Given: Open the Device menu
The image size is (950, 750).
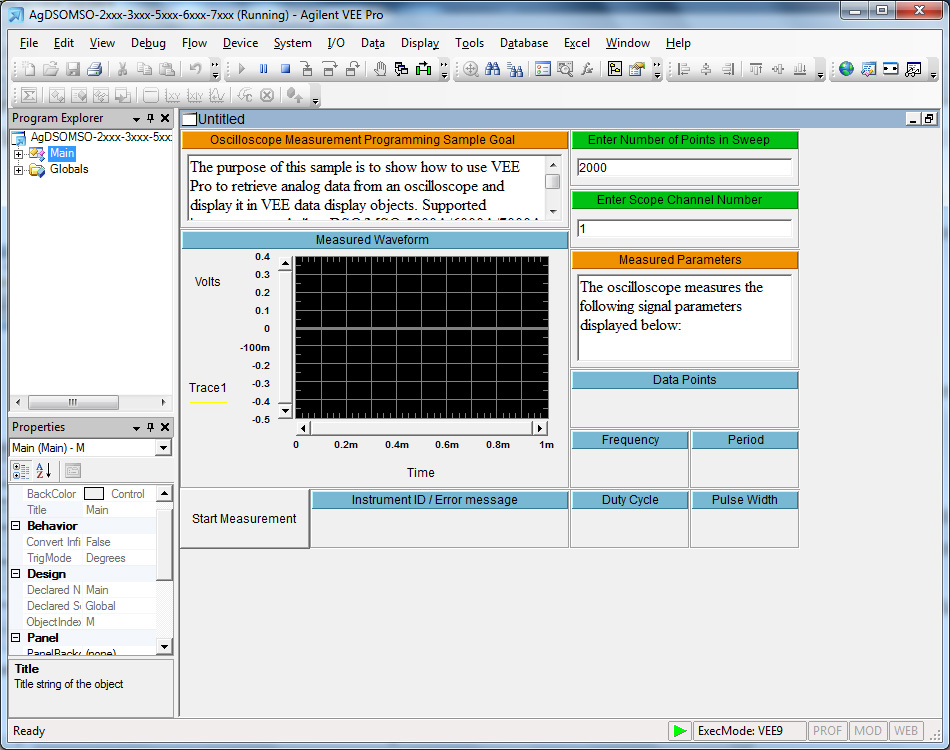Looking at the screenshot, I should click(240, 43).
